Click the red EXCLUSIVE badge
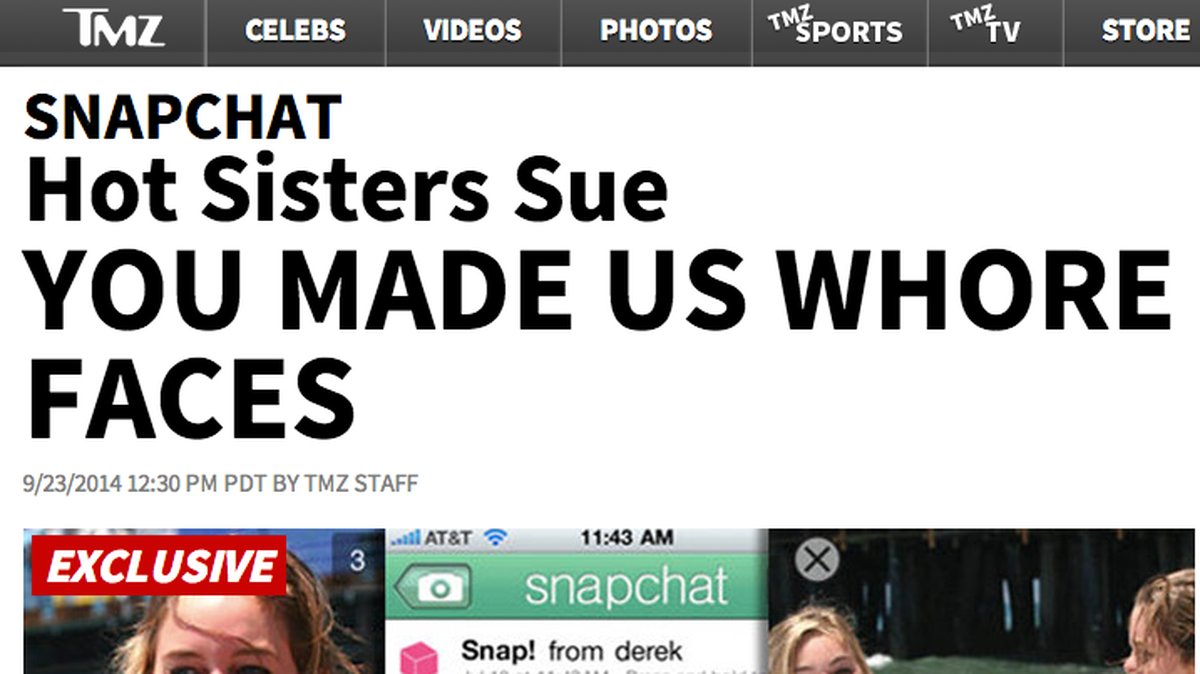Screen dimensions: 1200x674 click(x=159, y=566)
